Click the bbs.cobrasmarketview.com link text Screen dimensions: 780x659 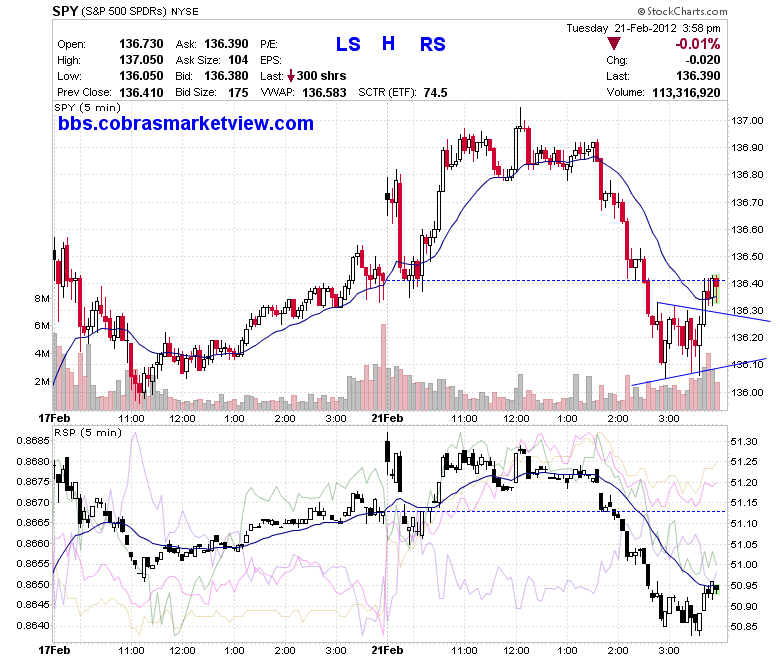pyautogui.click(x=186, y=123)
